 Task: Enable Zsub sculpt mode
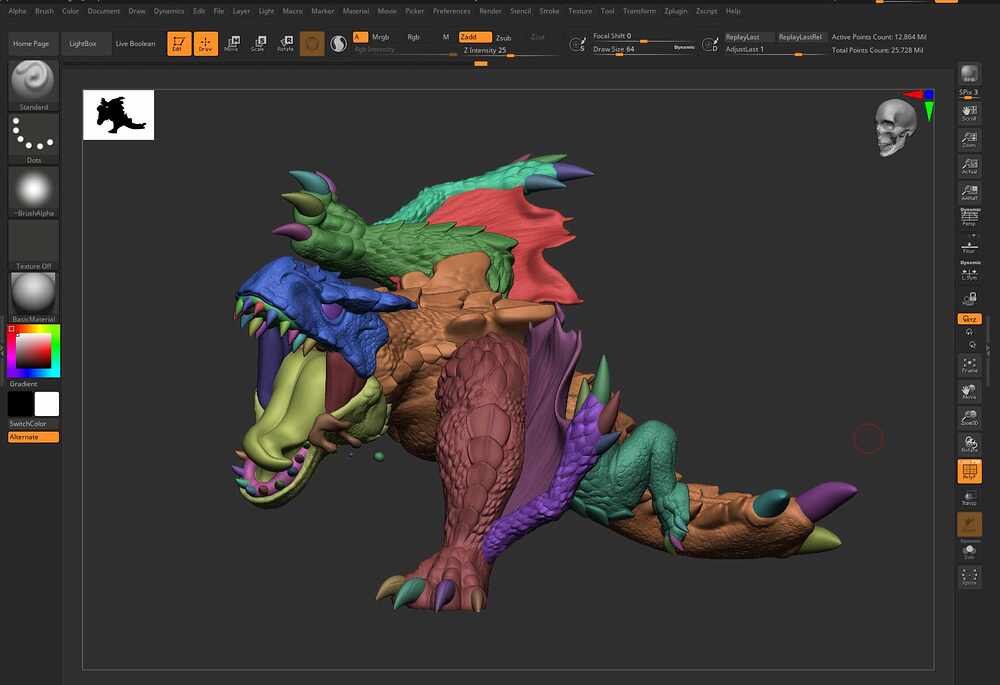[x=504, y=38]
